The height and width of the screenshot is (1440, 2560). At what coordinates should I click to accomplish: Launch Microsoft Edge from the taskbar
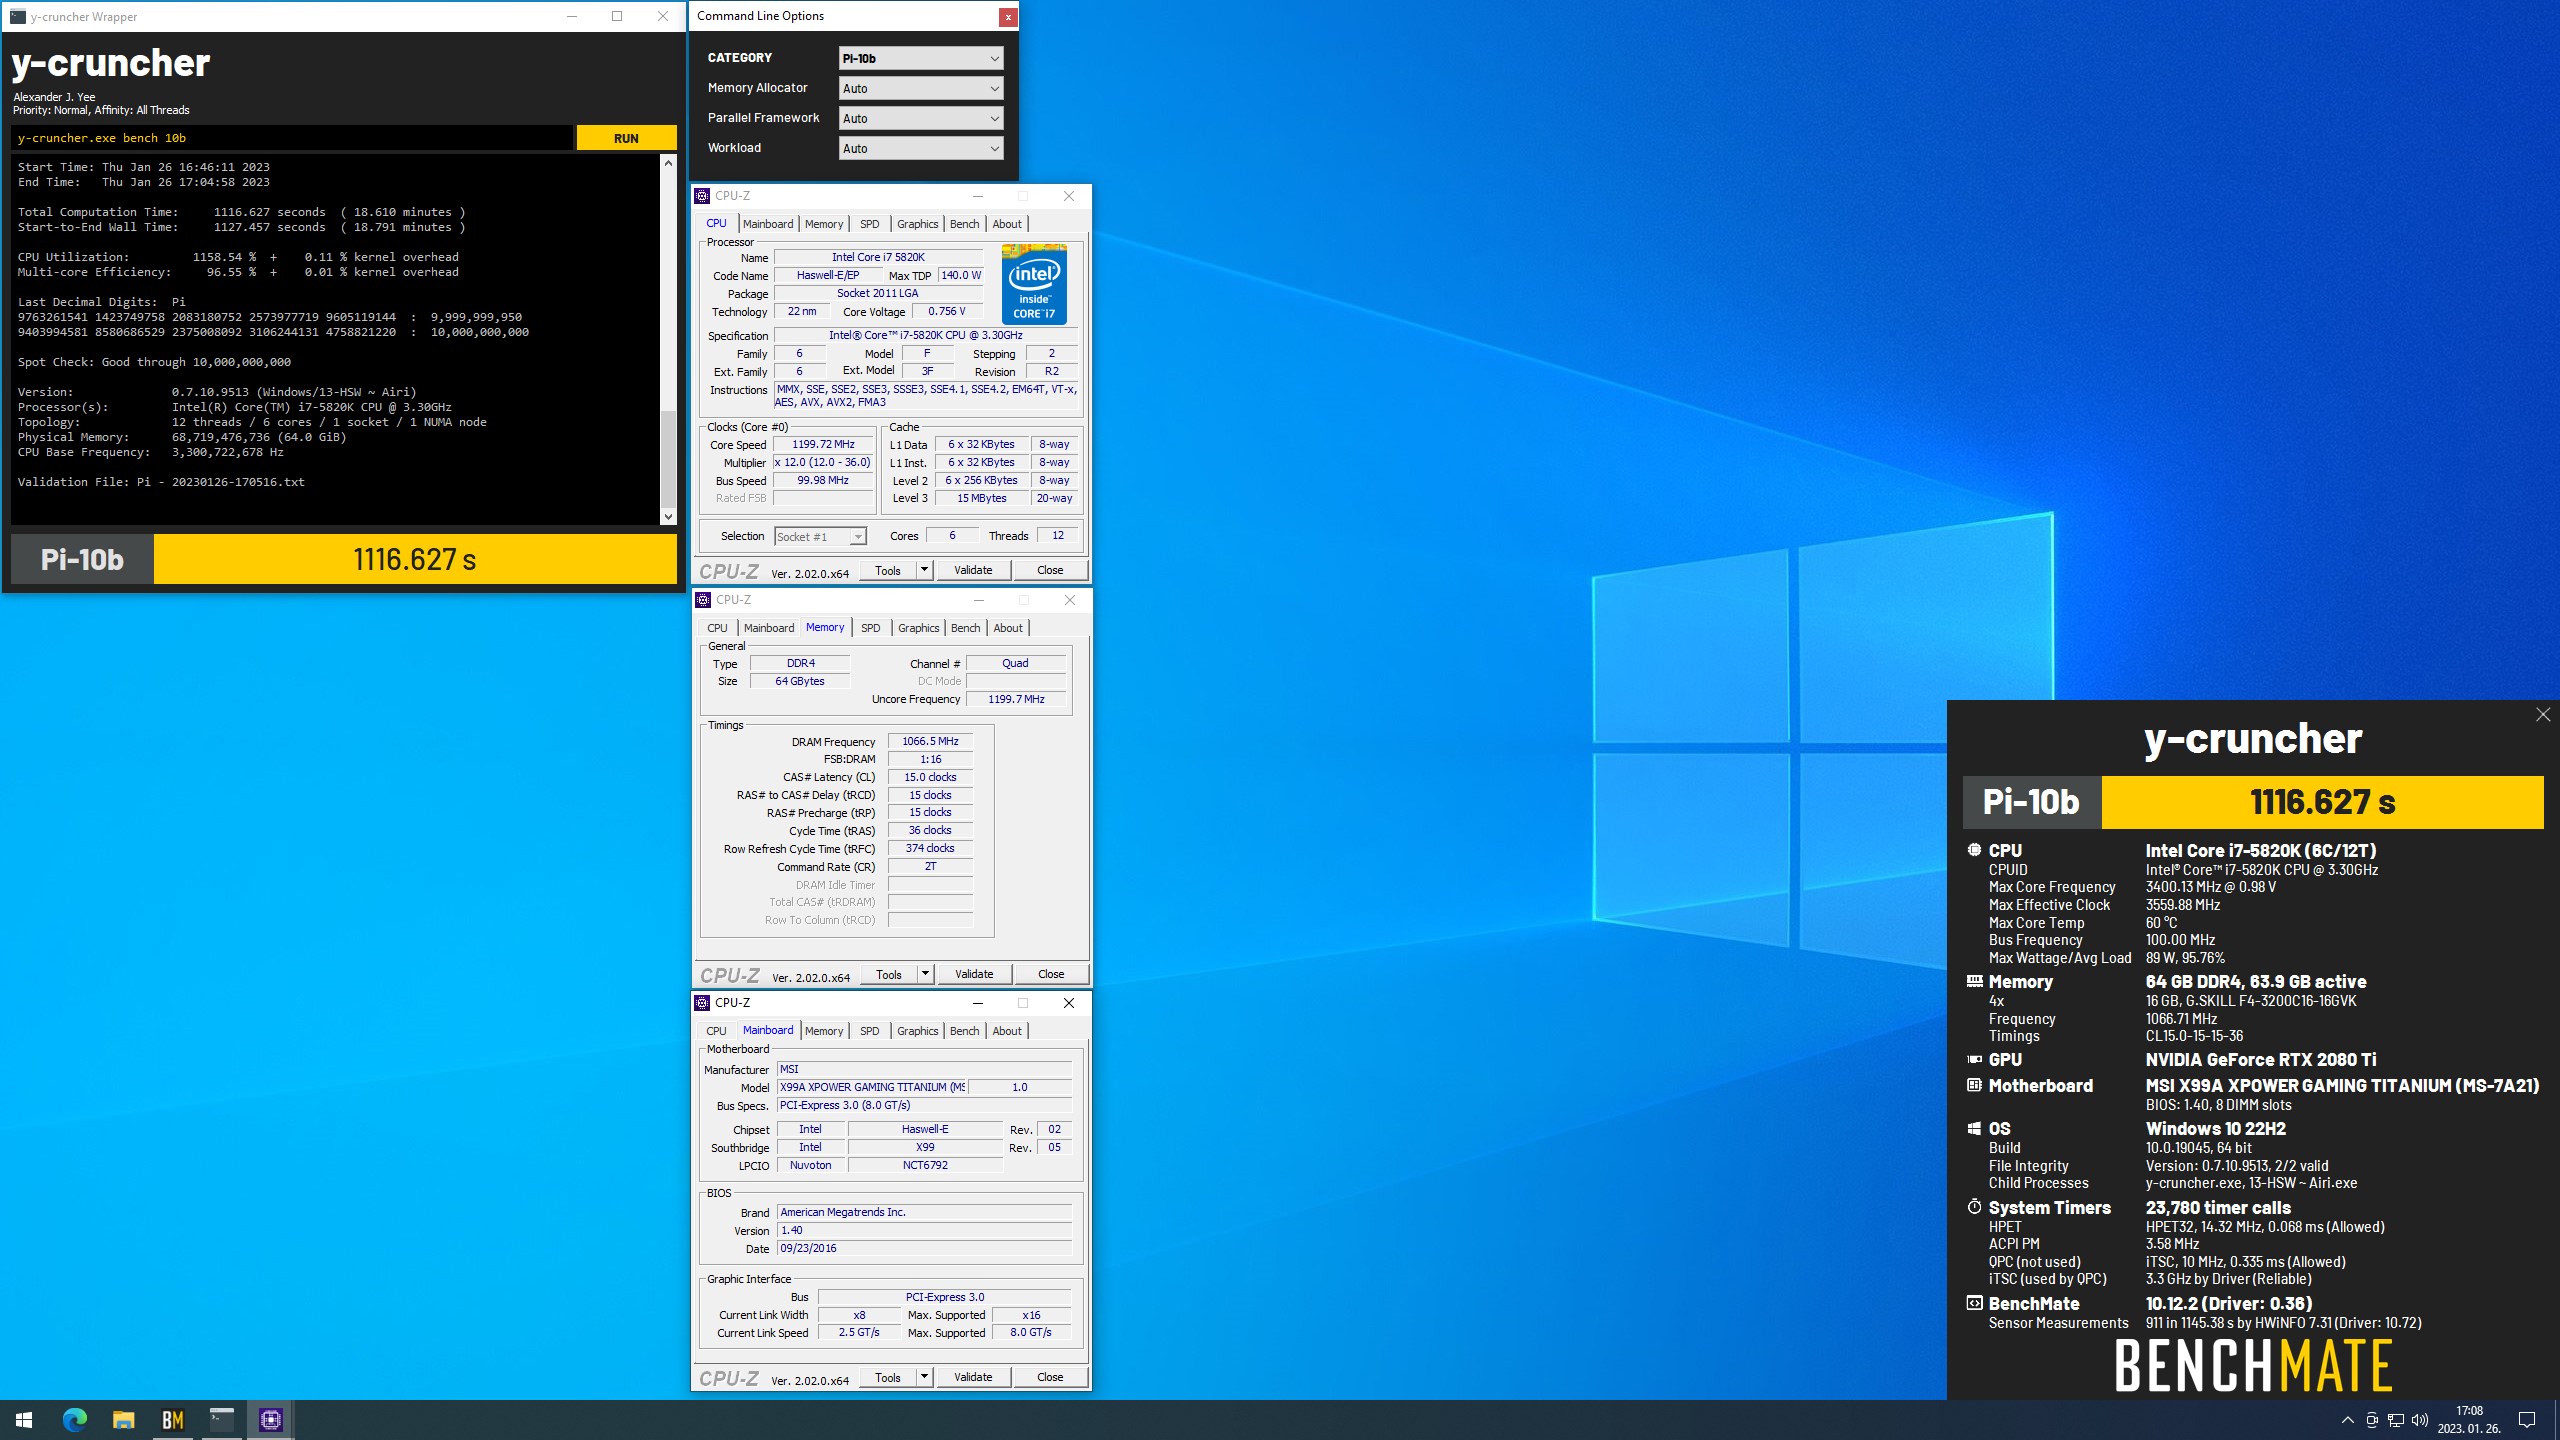[75, 1420]
